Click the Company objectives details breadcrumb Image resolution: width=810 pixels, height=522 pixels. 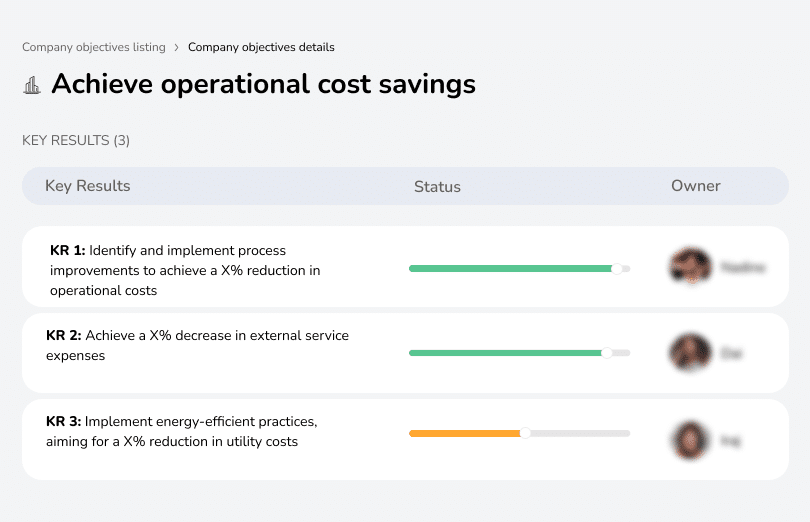point(261,47)
